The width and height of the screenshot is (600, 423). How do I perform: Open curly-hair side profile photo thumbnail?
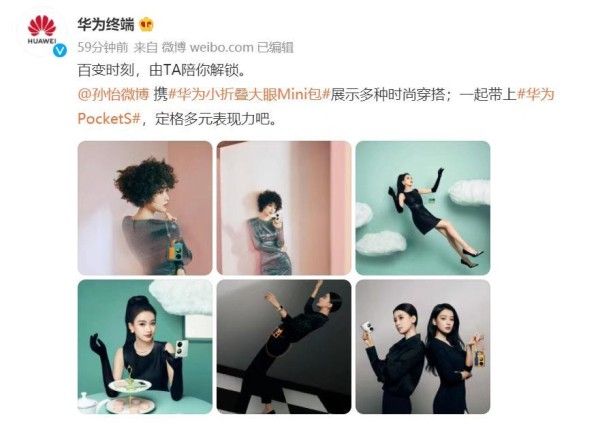[145, 208]
